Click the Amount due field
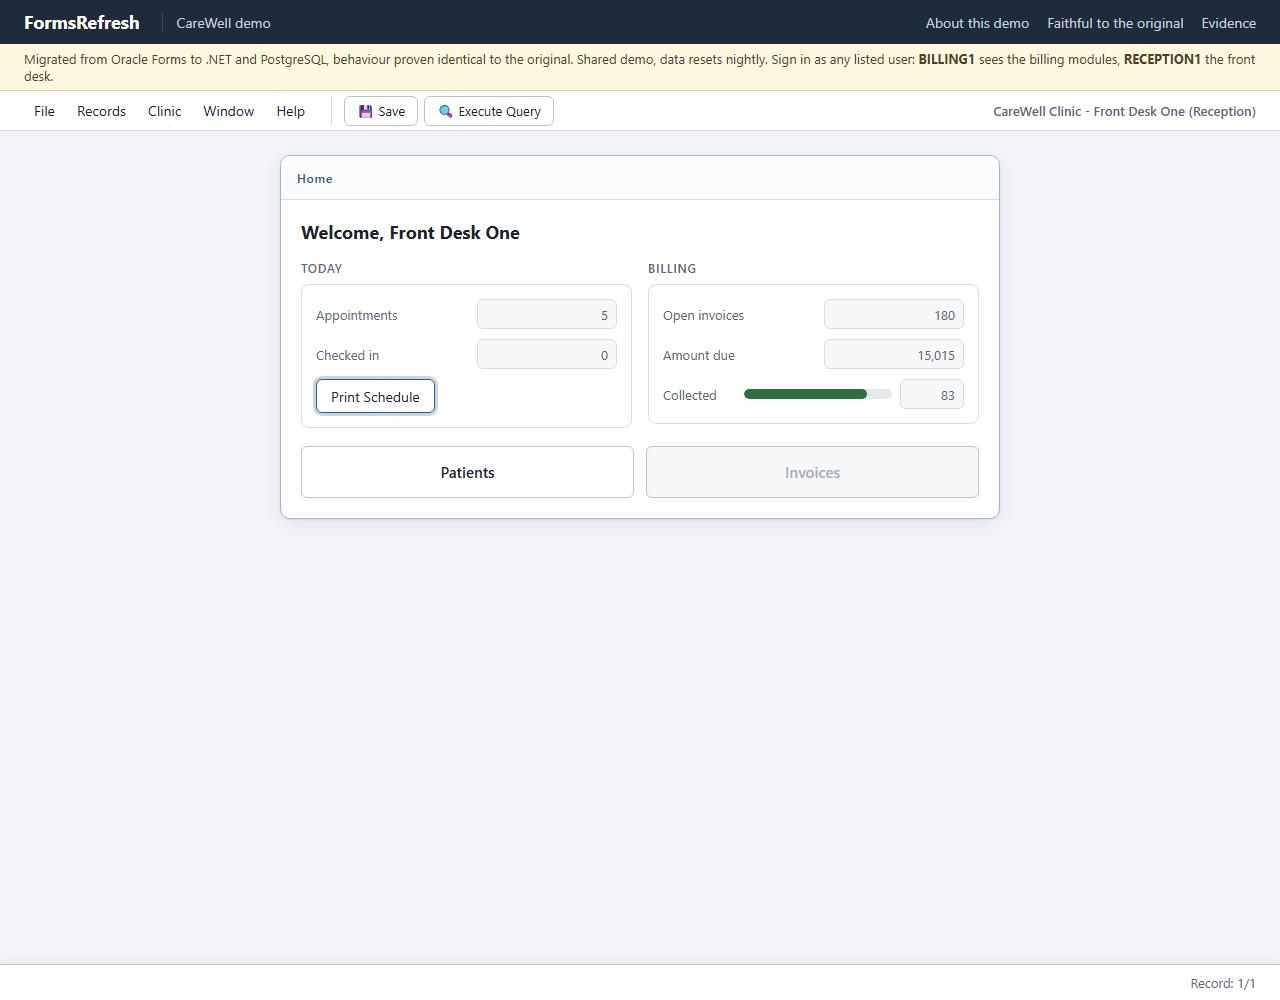This screenshot has height=1000, width=1280. [x=894, y=354]
